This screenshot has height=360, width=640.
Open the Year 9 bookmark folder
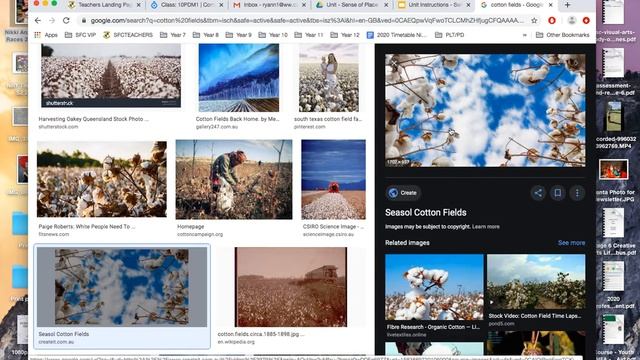239,35
